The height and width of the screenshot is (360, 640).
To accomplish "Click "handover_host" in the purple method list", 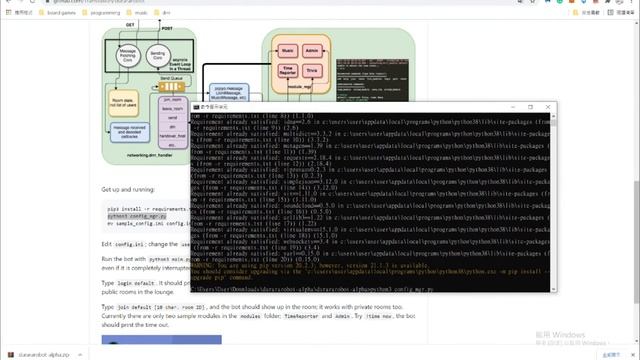I will (173, 136).
